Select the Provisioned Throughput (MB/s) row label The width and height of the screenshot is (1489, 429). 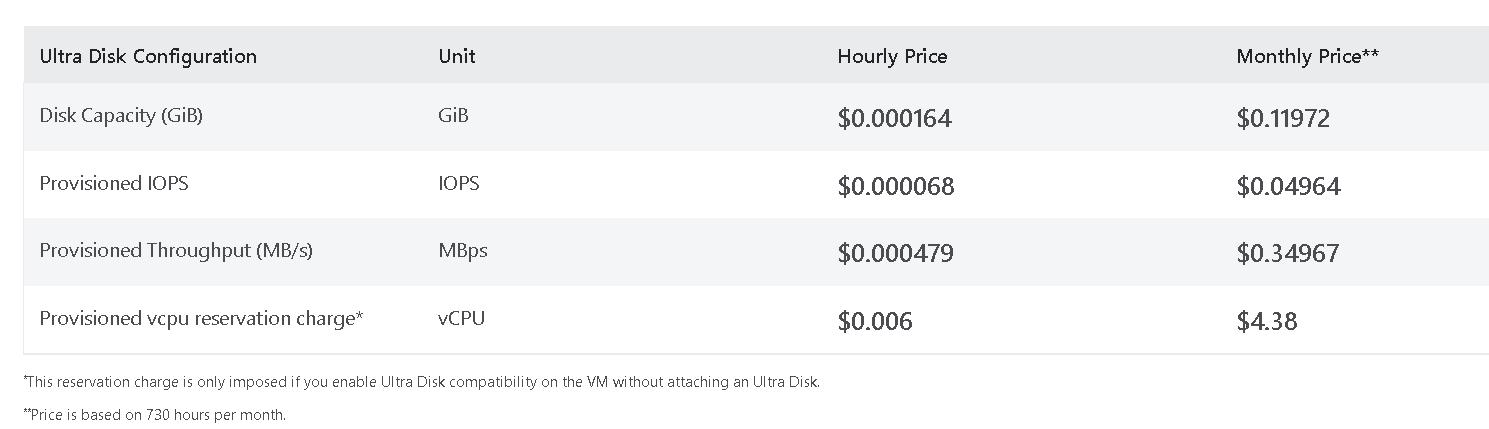(x=176, y=251)
